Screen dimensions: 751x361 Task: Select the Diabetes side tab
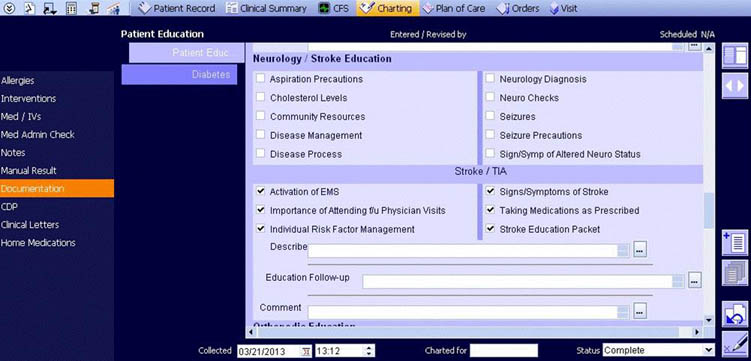pos(179,75)
